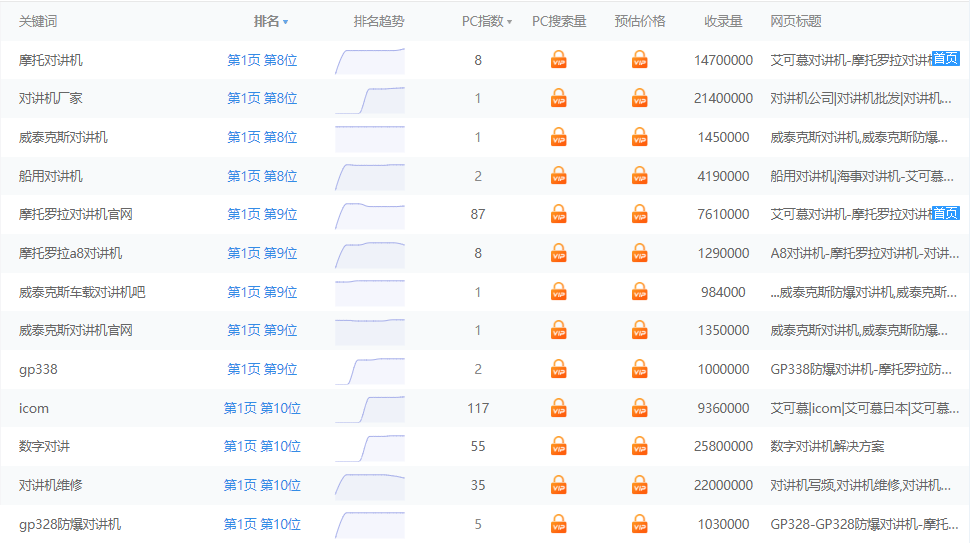Click the 首页 badge on 摩托对讲机 row

pos(945,59)
